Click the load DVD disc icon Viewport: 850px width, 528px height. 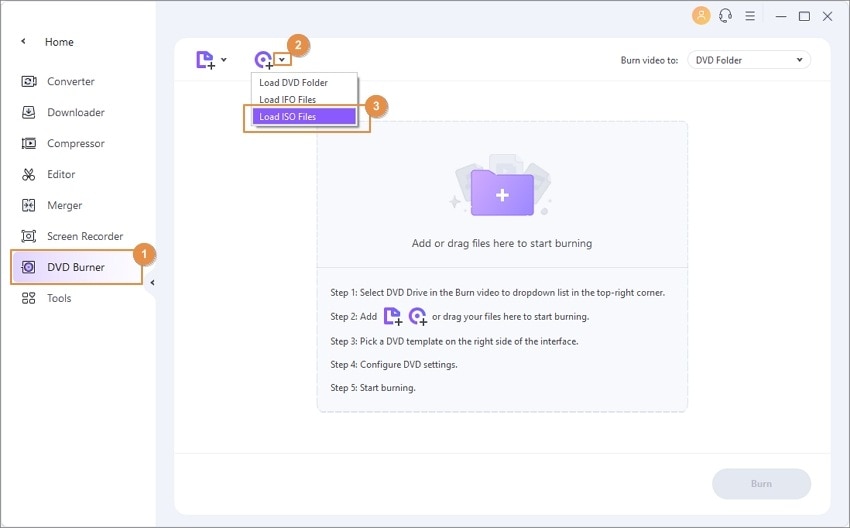(x=263, y=60)
